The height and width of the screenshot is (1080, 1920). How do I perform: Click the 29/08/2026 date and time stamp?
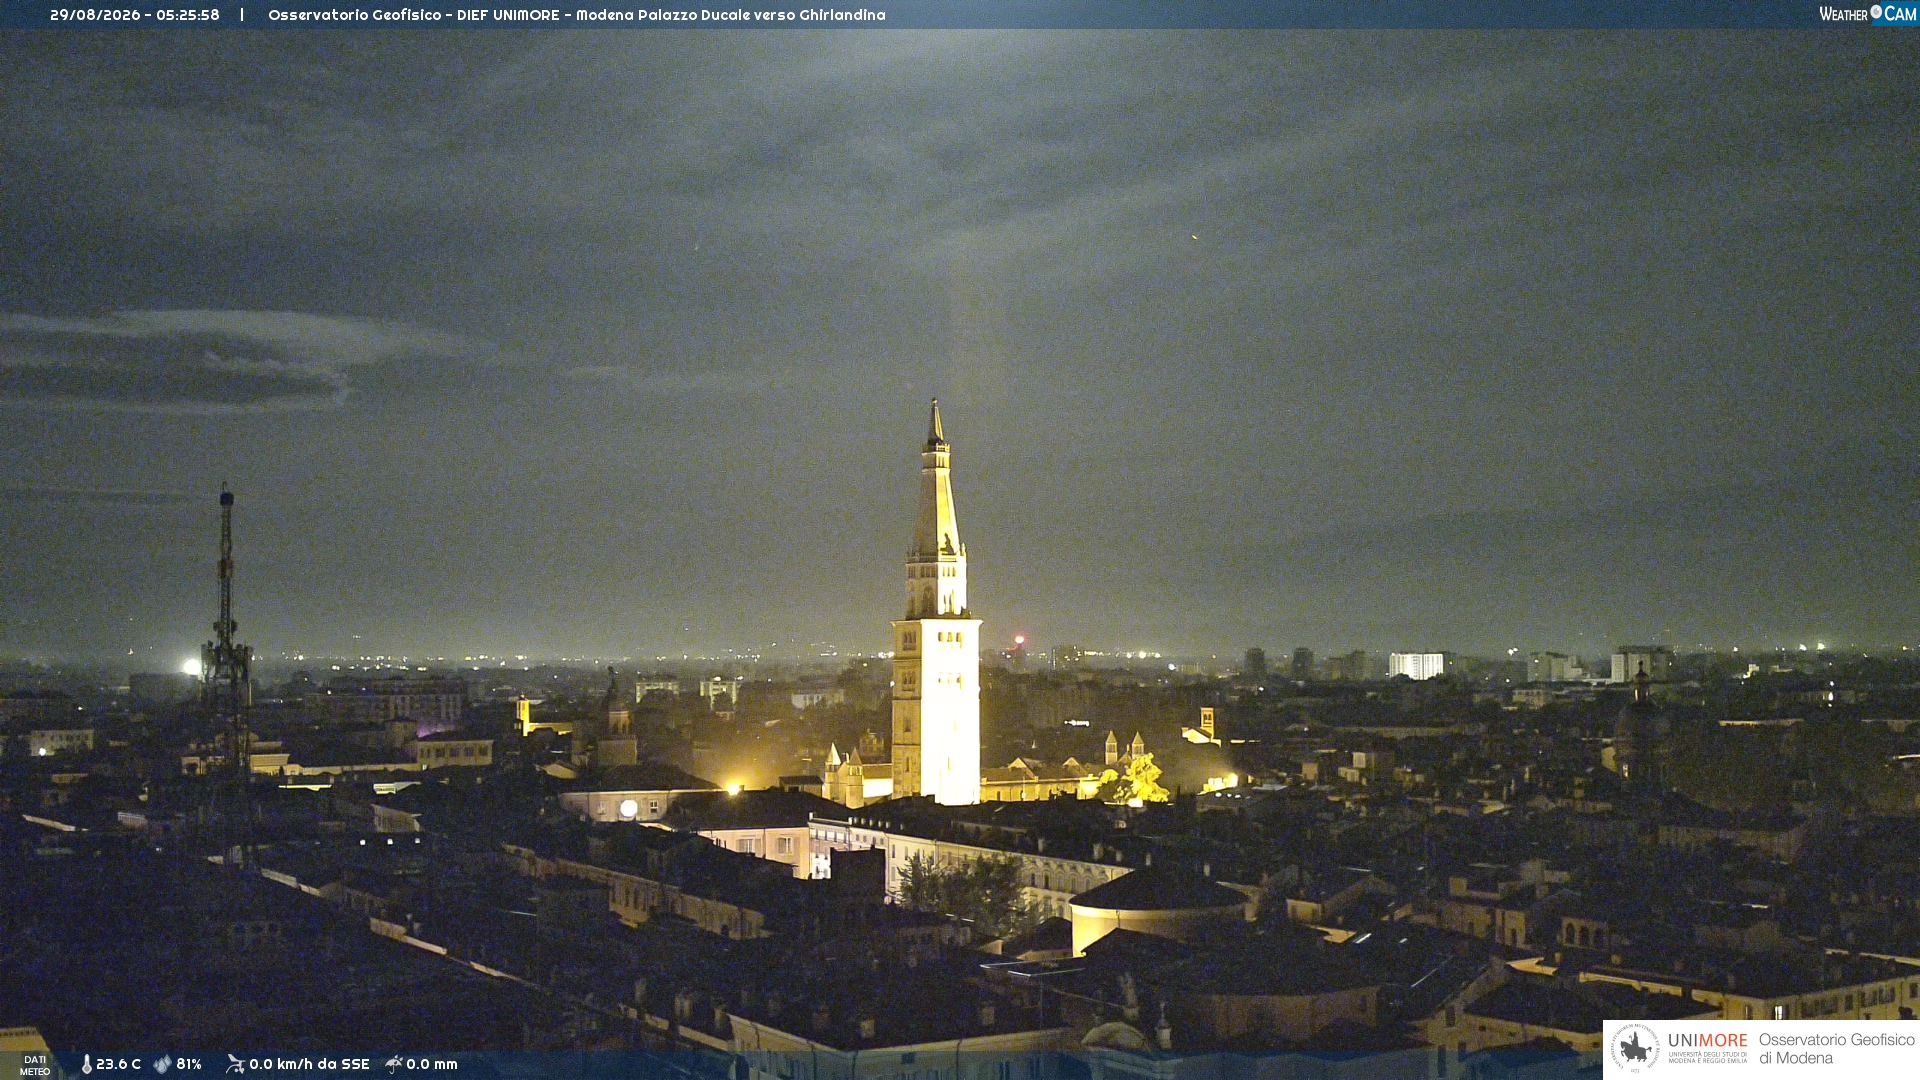[135, 15]
